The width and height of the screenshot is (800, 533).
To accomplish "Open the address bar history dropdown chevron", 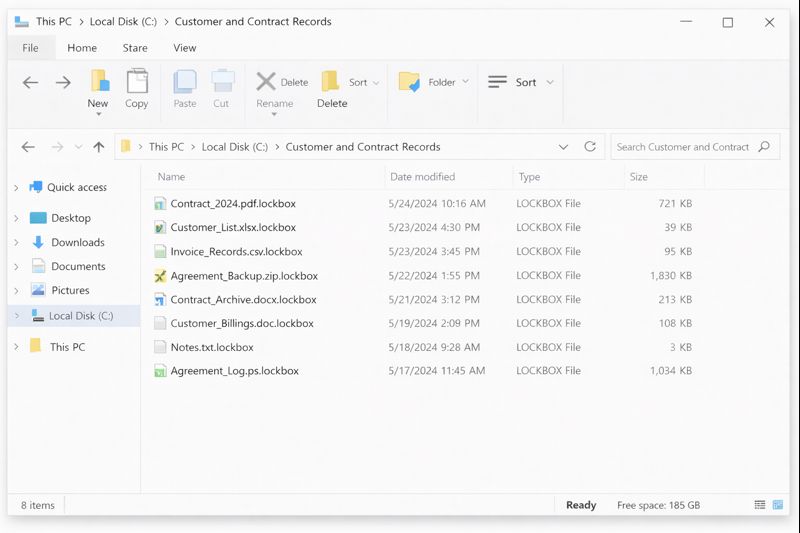I will [x=564, y=147].
